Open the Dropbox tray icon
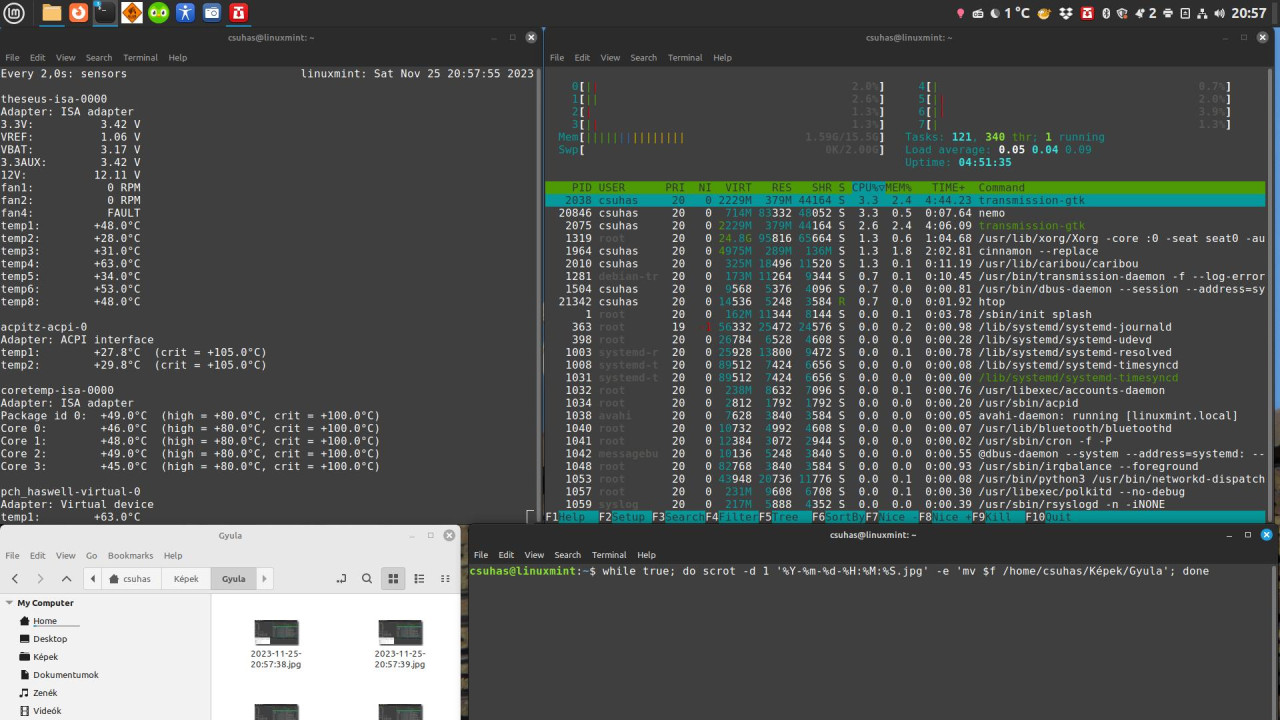The image size is (1280, 720). 1066,13
